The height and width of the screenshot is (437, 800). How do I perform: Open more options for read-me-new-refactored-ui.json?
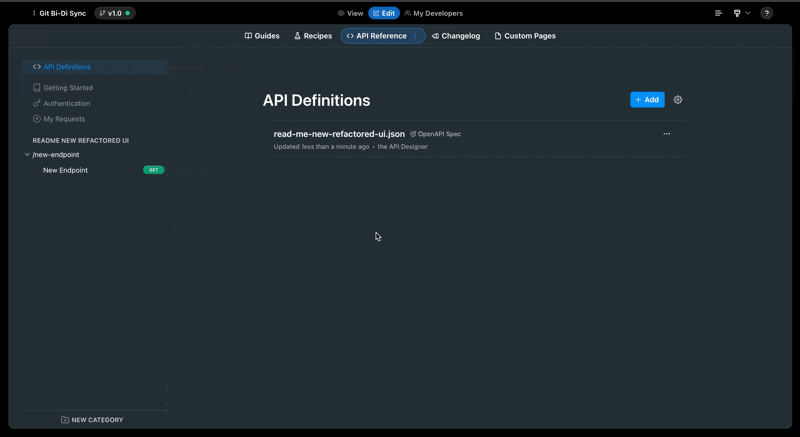point(666,134)
